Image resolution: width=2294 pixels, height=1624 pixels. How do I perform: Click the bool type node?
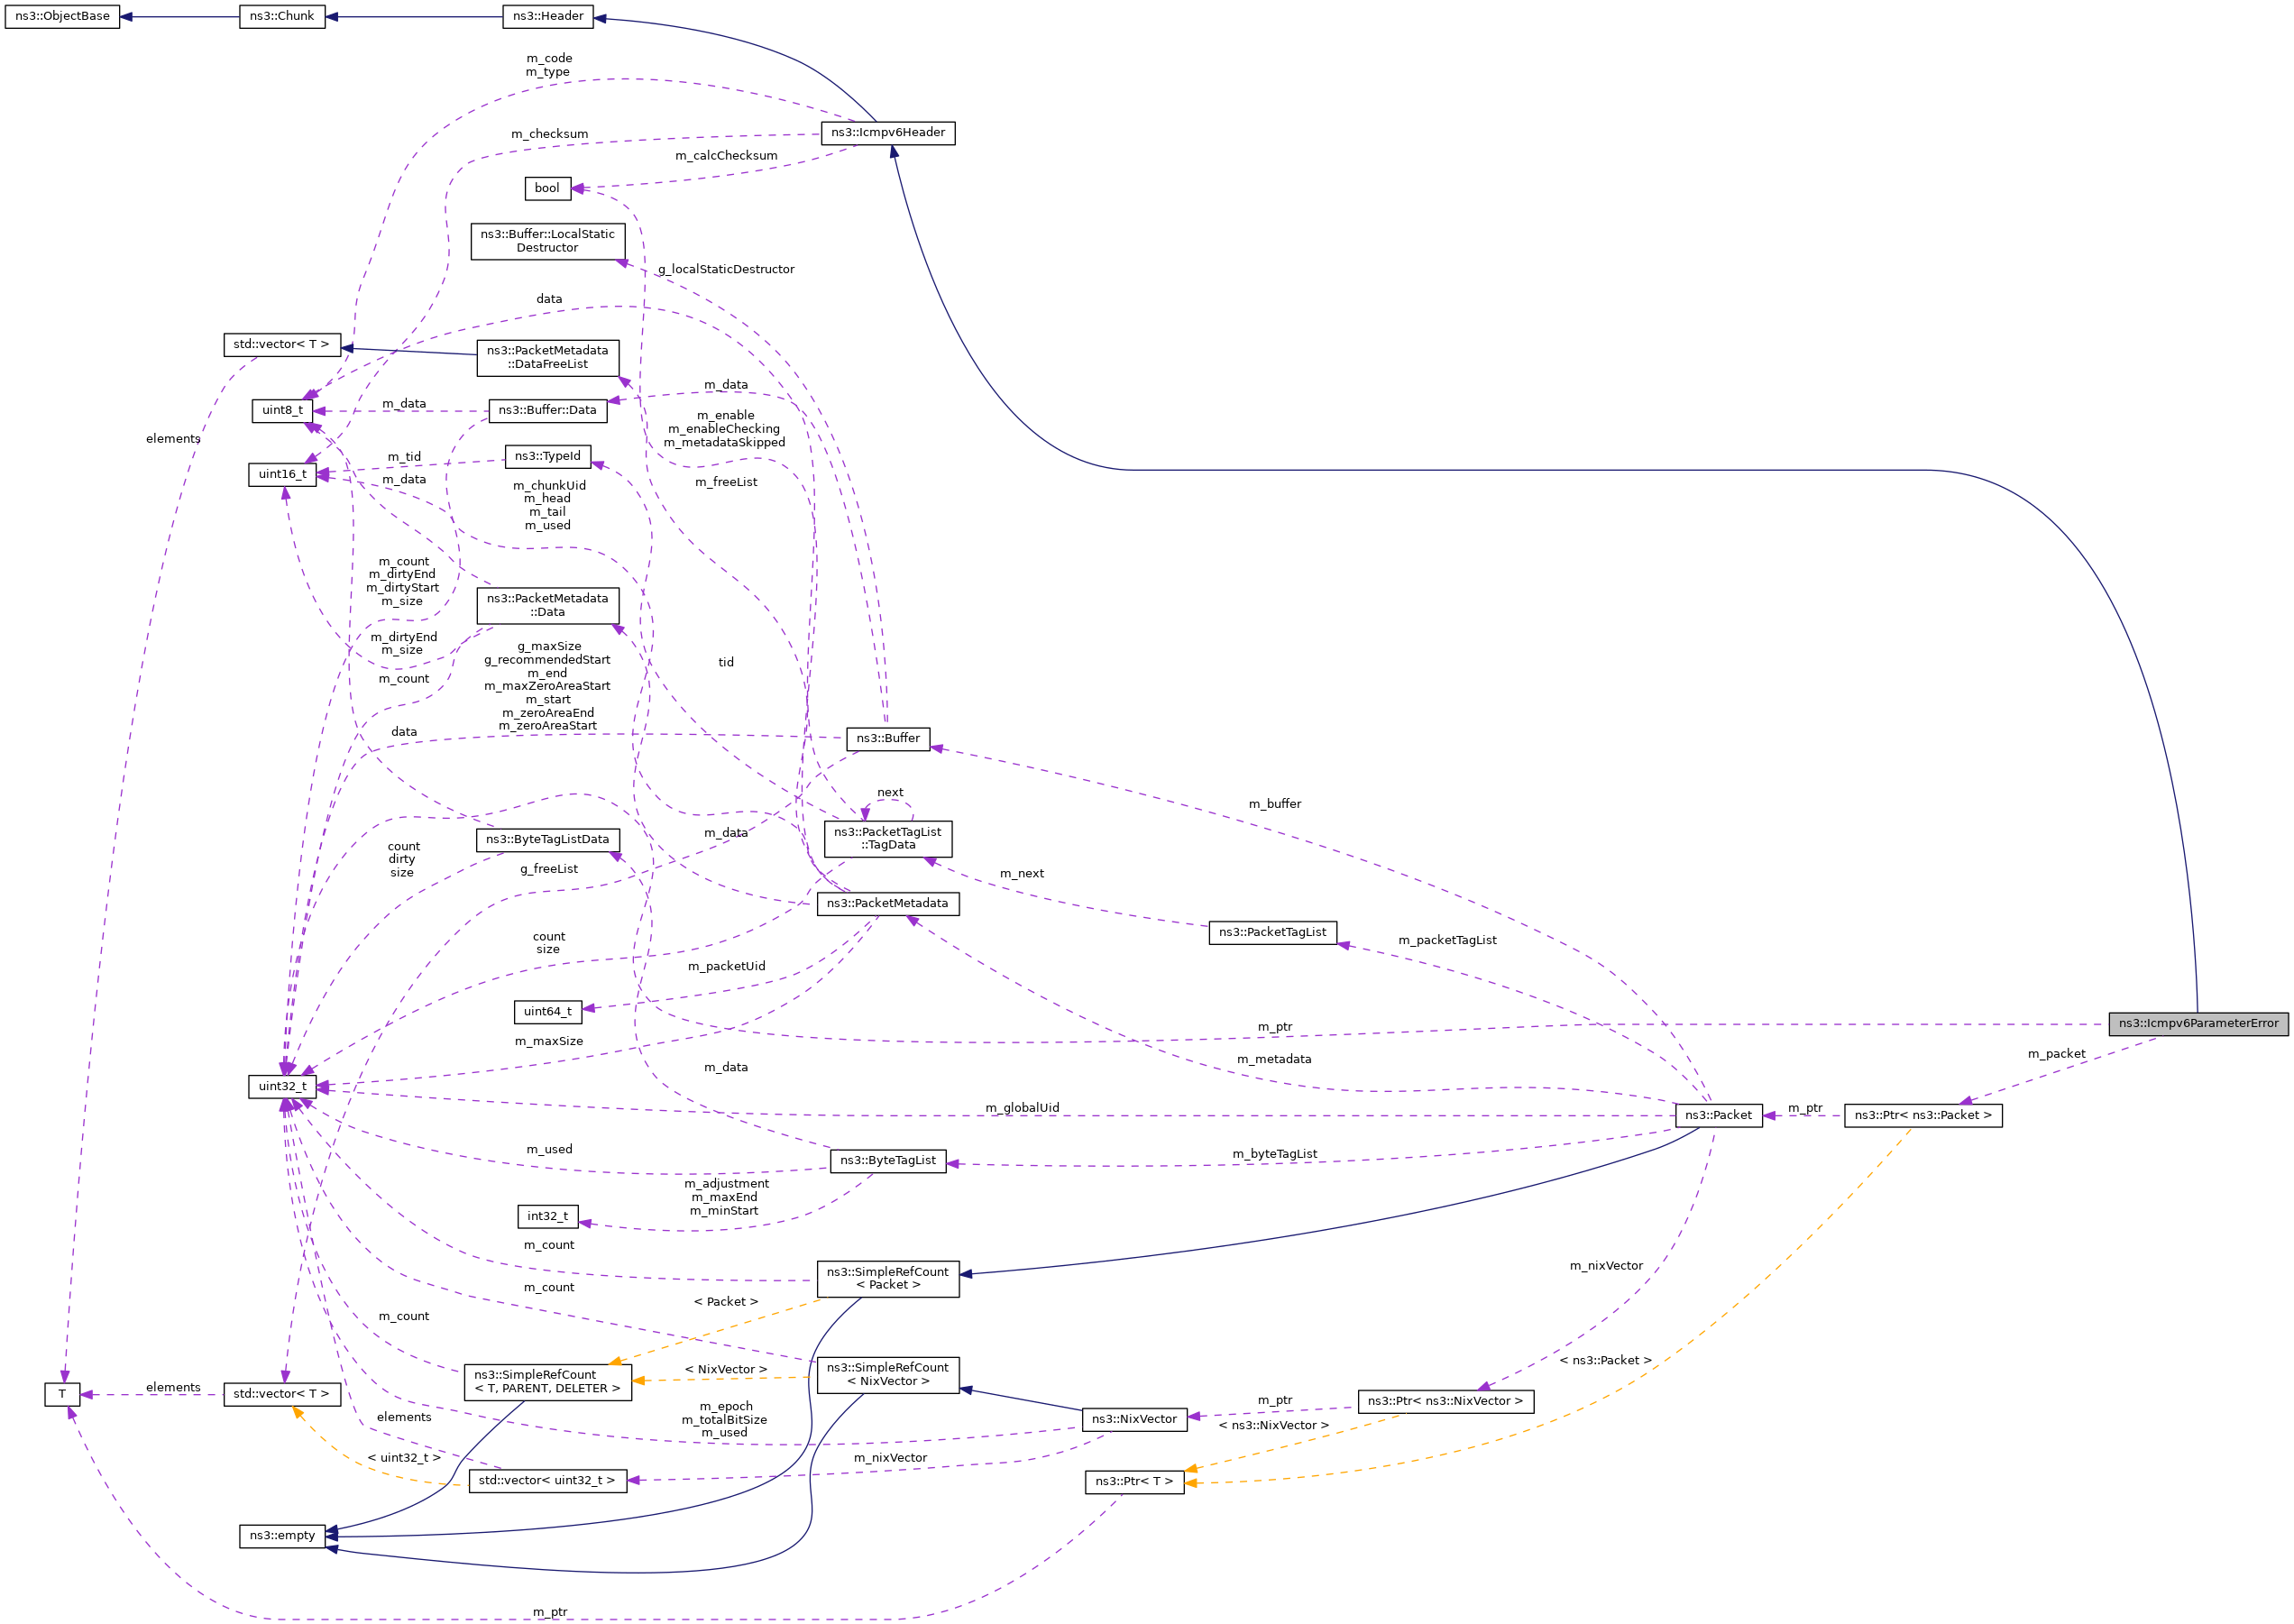[x=547, y=188]
